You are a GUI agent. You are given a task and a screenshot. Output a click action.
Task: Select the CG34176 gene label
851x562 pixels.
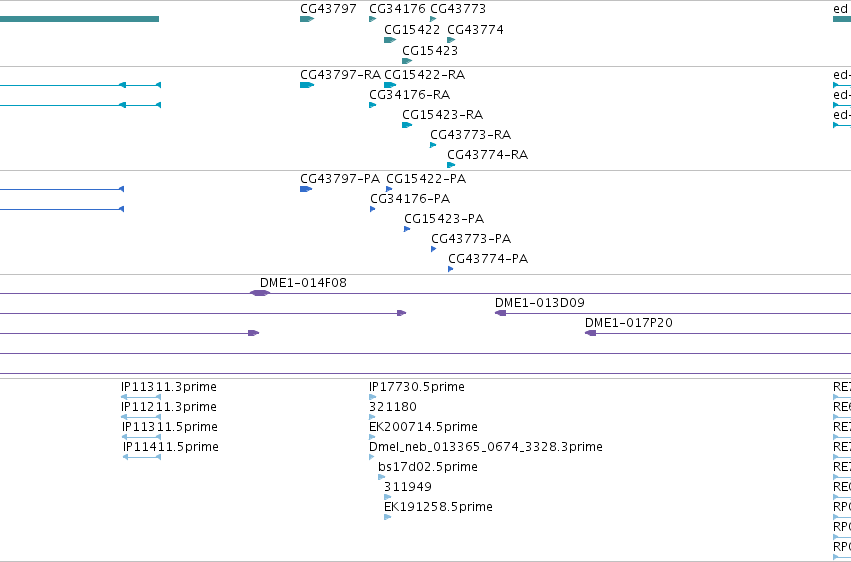click(x=397, y=9)
